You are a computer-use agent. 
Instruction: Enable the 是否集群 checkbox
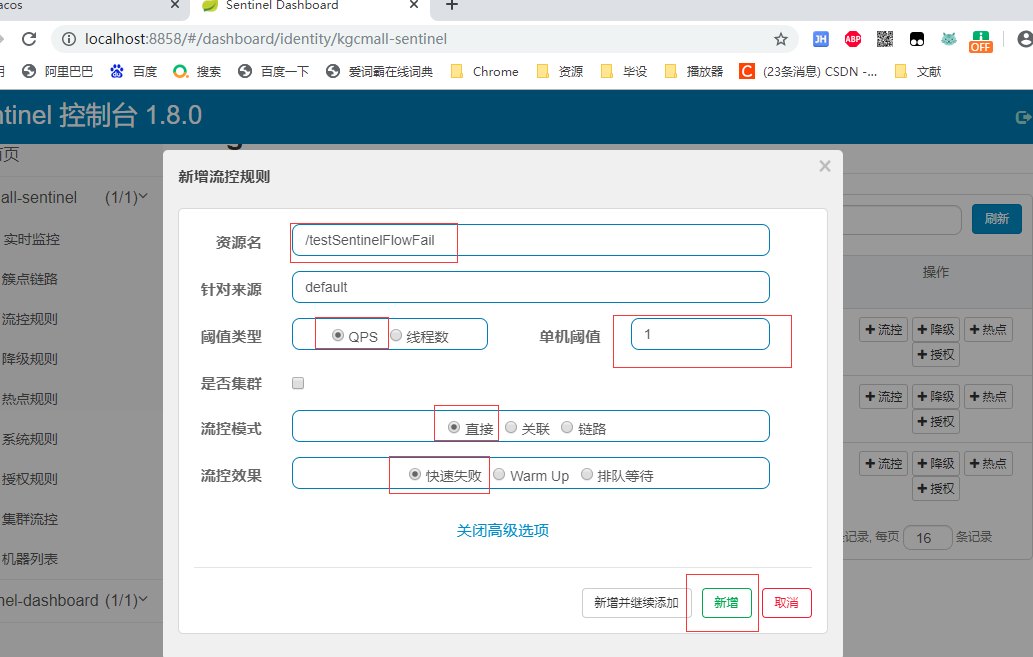(298, 383)
